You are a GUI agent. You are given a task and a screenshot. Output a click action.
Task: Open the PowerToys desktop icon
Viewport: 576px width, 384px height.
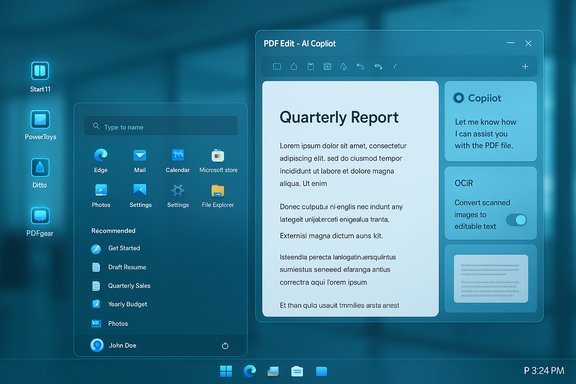(40, 119)
